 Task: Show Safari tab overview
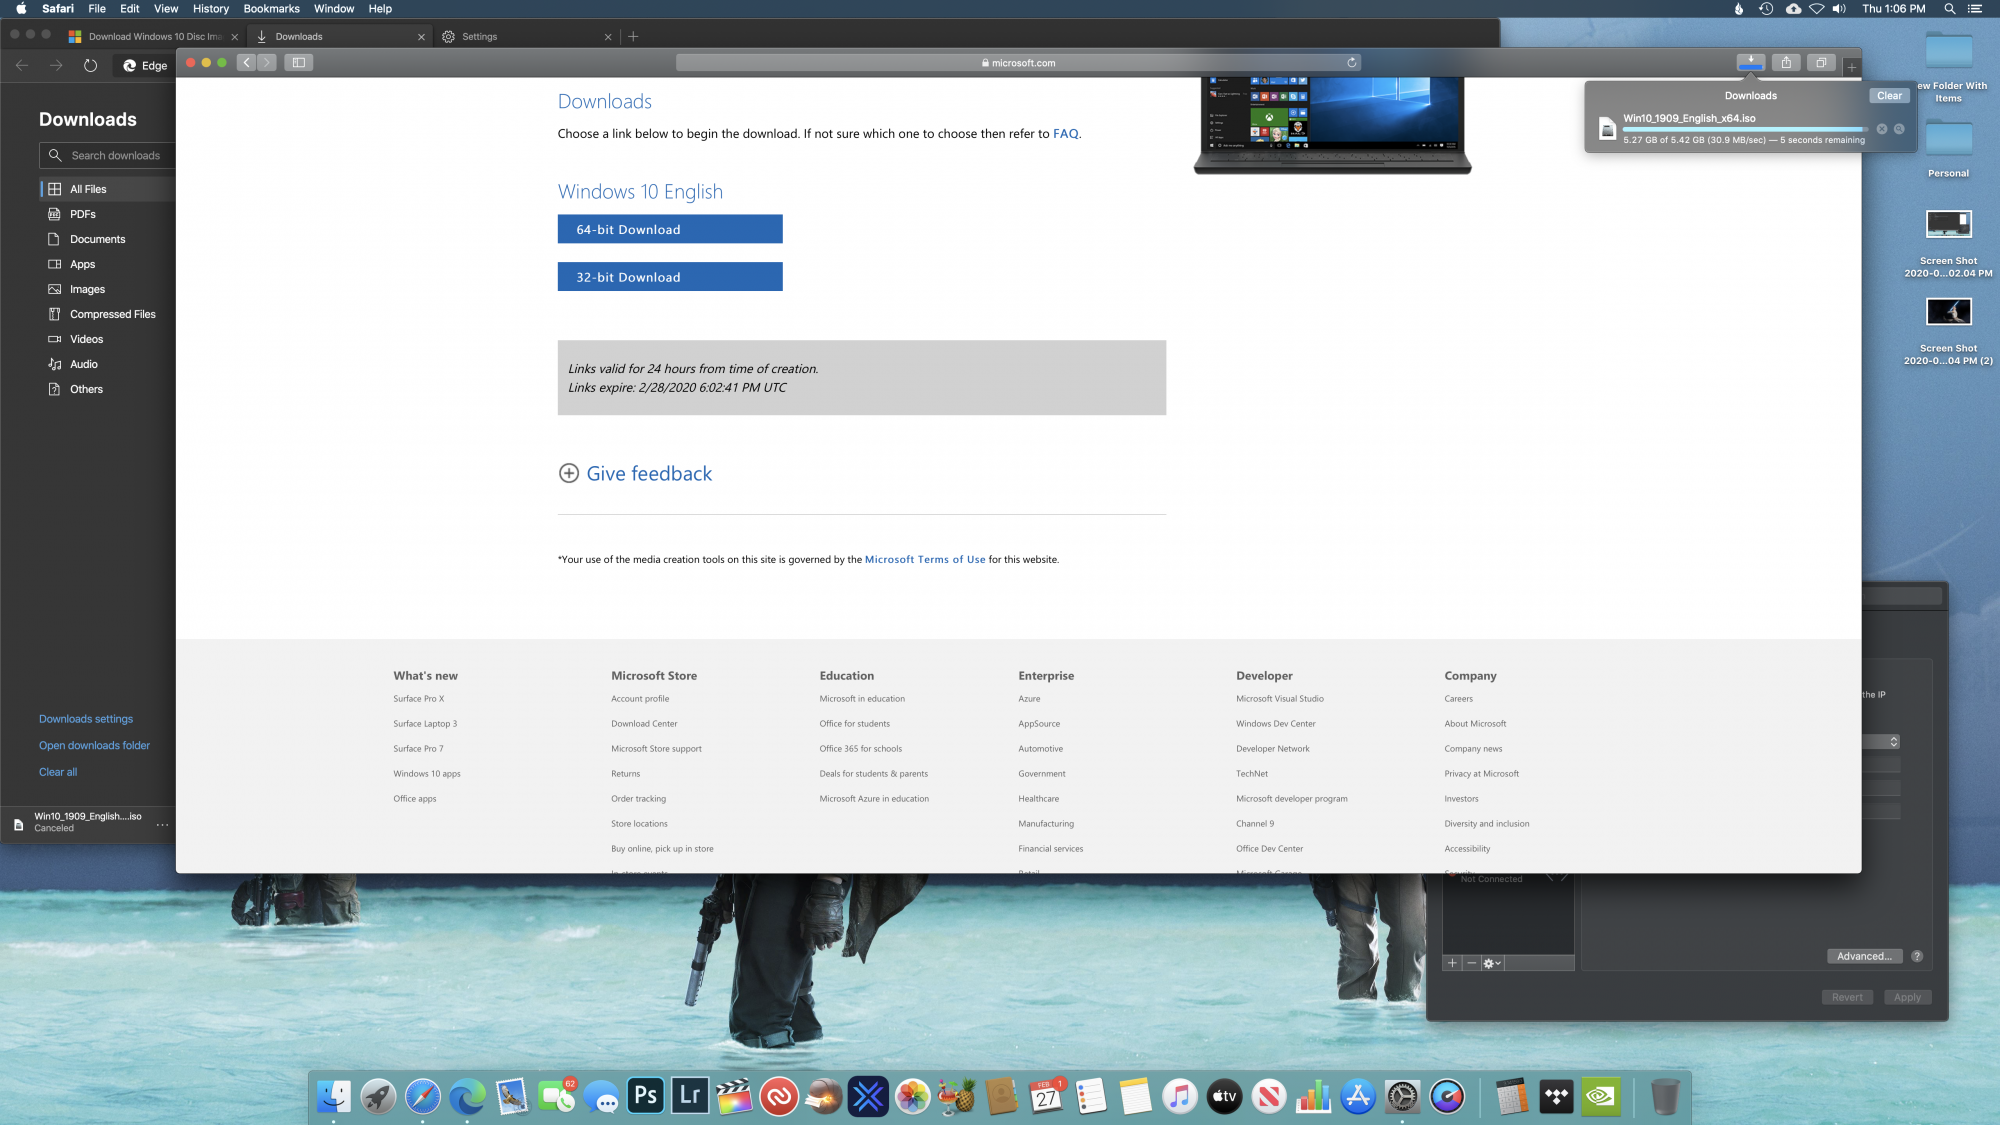[1821, 62]
